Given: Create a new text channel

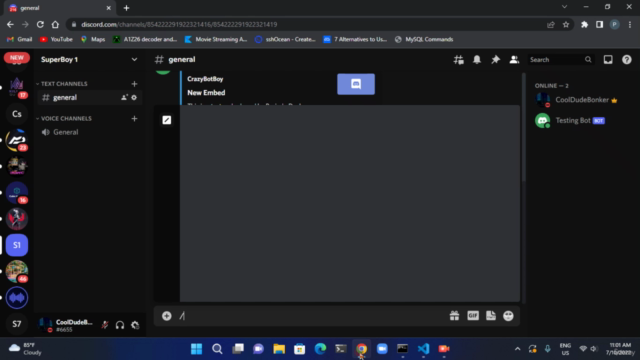Looking at the screenshot, I should coord(134,84).
